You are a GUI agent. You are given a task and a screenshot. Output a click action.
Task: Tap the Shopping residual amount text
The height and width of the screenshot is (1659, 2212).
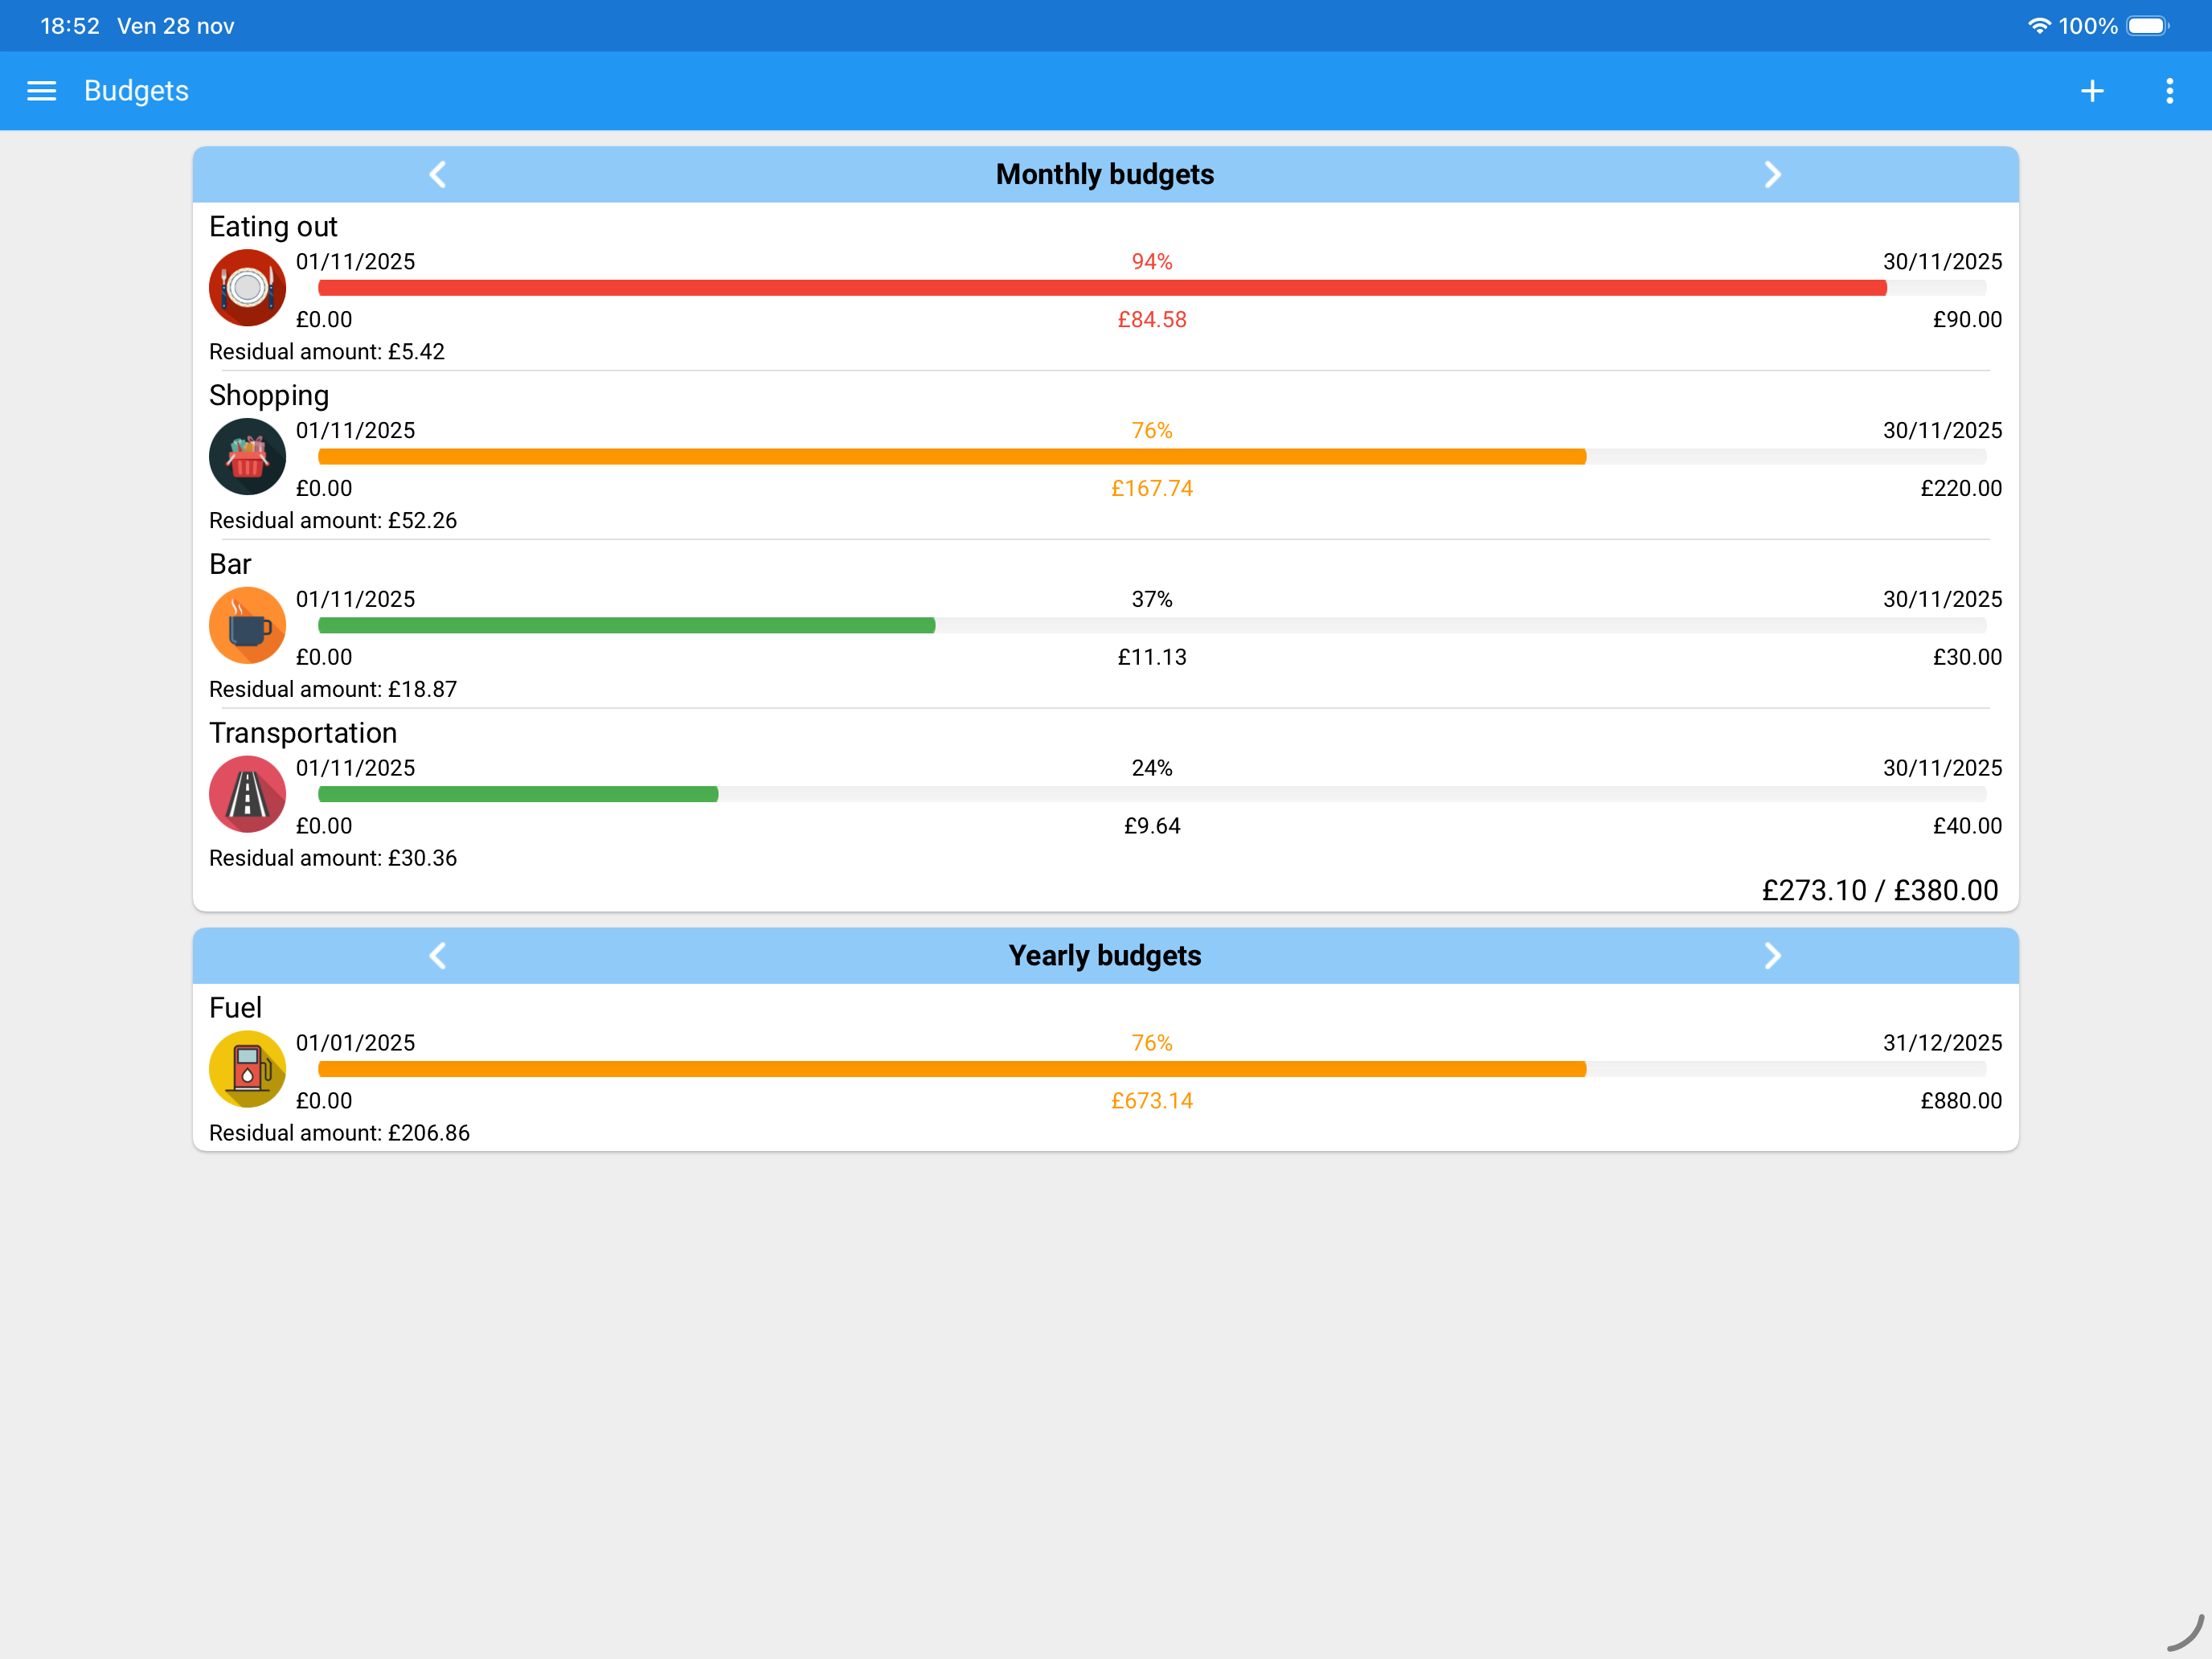pos(333,521)
